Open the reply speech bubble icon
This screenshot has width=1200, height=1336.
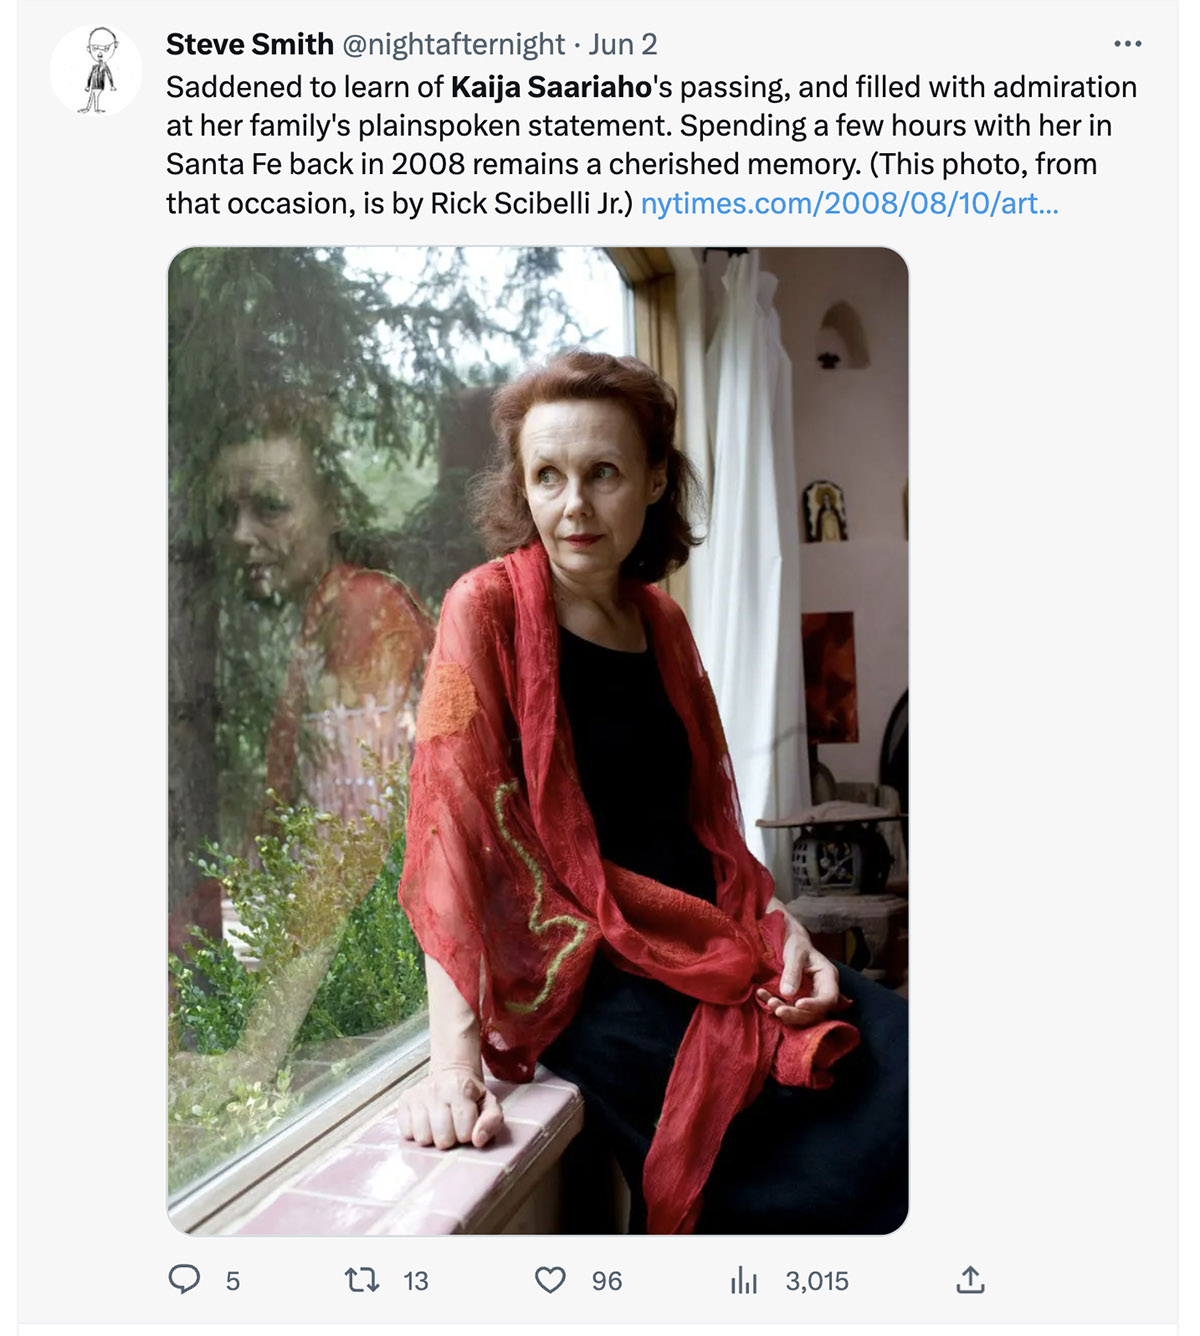184,1280
